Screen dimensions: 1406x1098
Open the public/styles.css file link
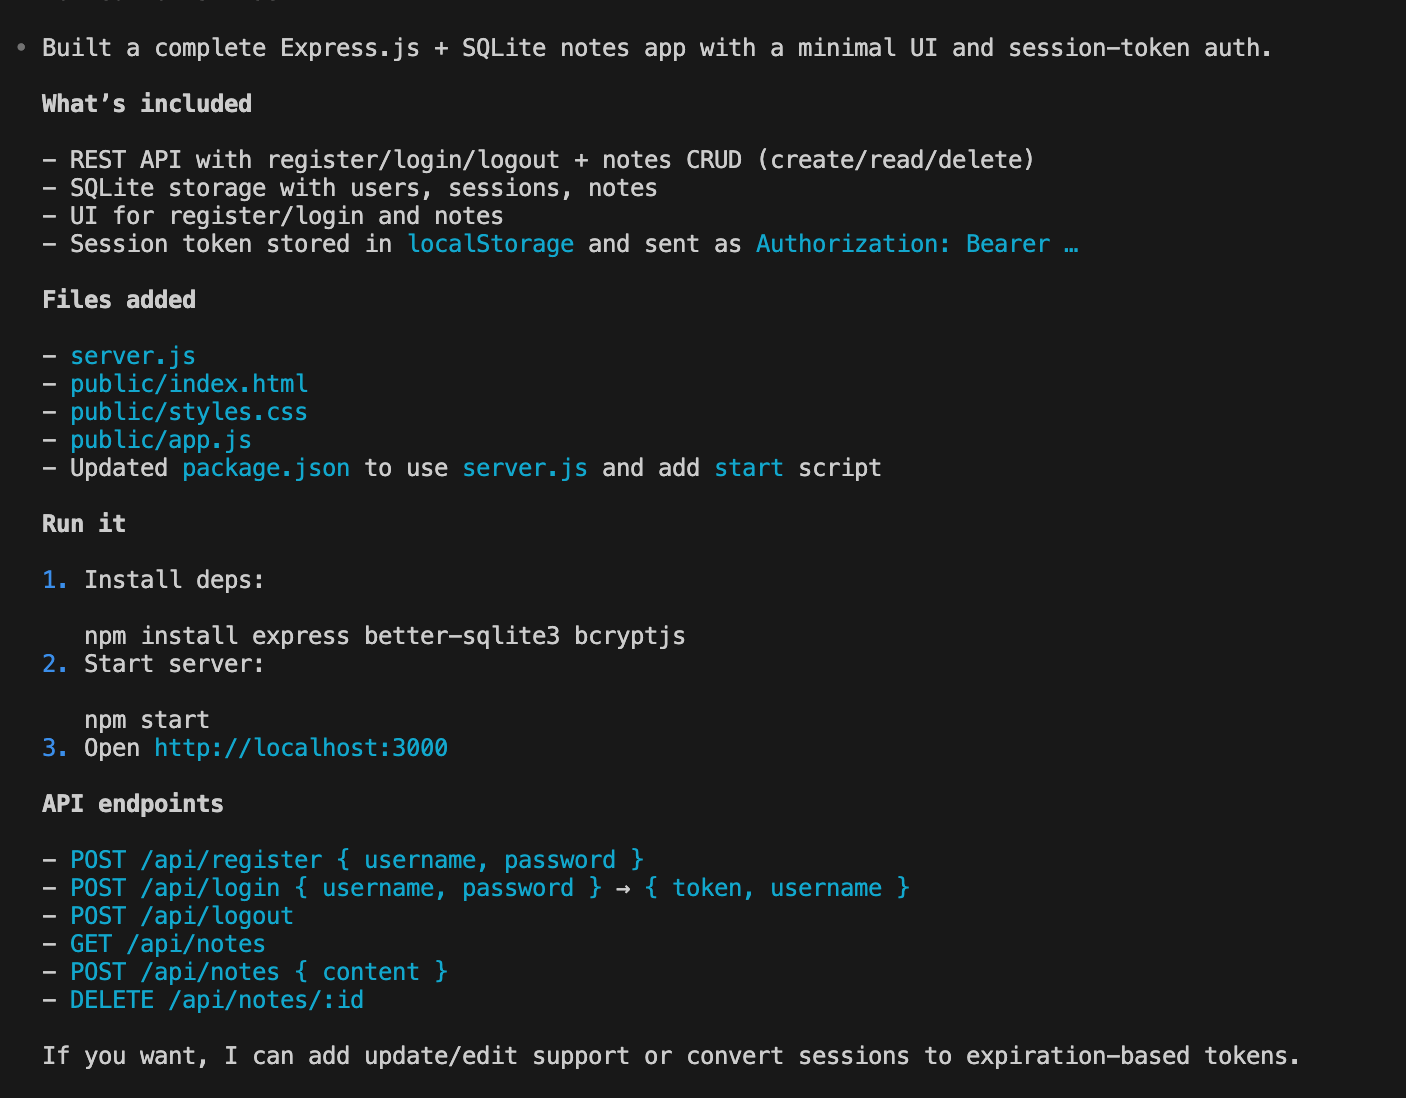pyautogui.click(x=188, y=412)
